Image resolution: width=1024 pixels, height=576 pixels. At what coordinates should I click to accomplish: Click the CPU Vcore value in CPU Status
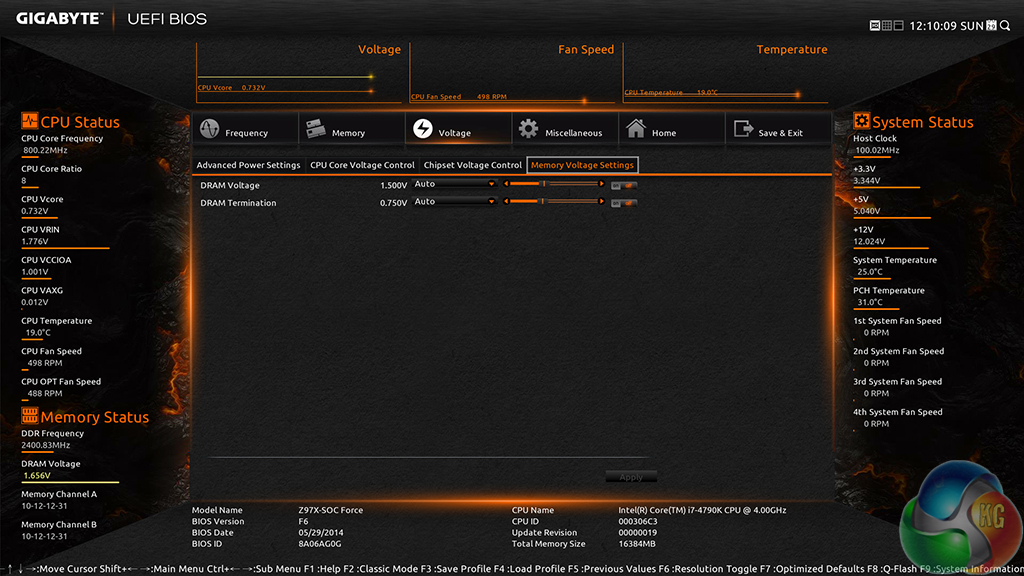point(35,211)
